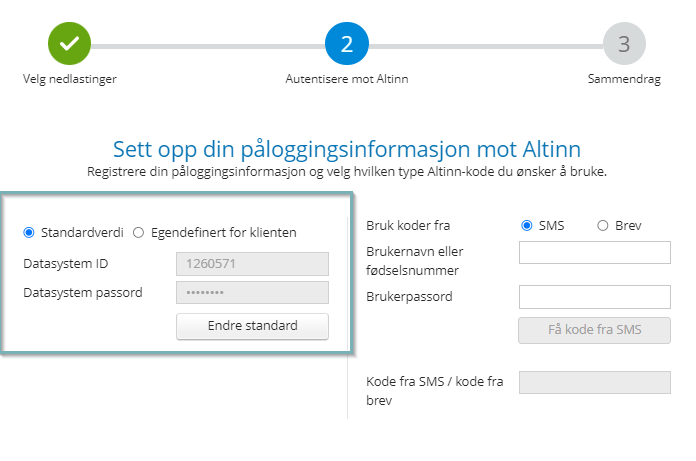
Task: Click the heading Sett opp din påloggingsinformasjon
Action: pos(347,149)
